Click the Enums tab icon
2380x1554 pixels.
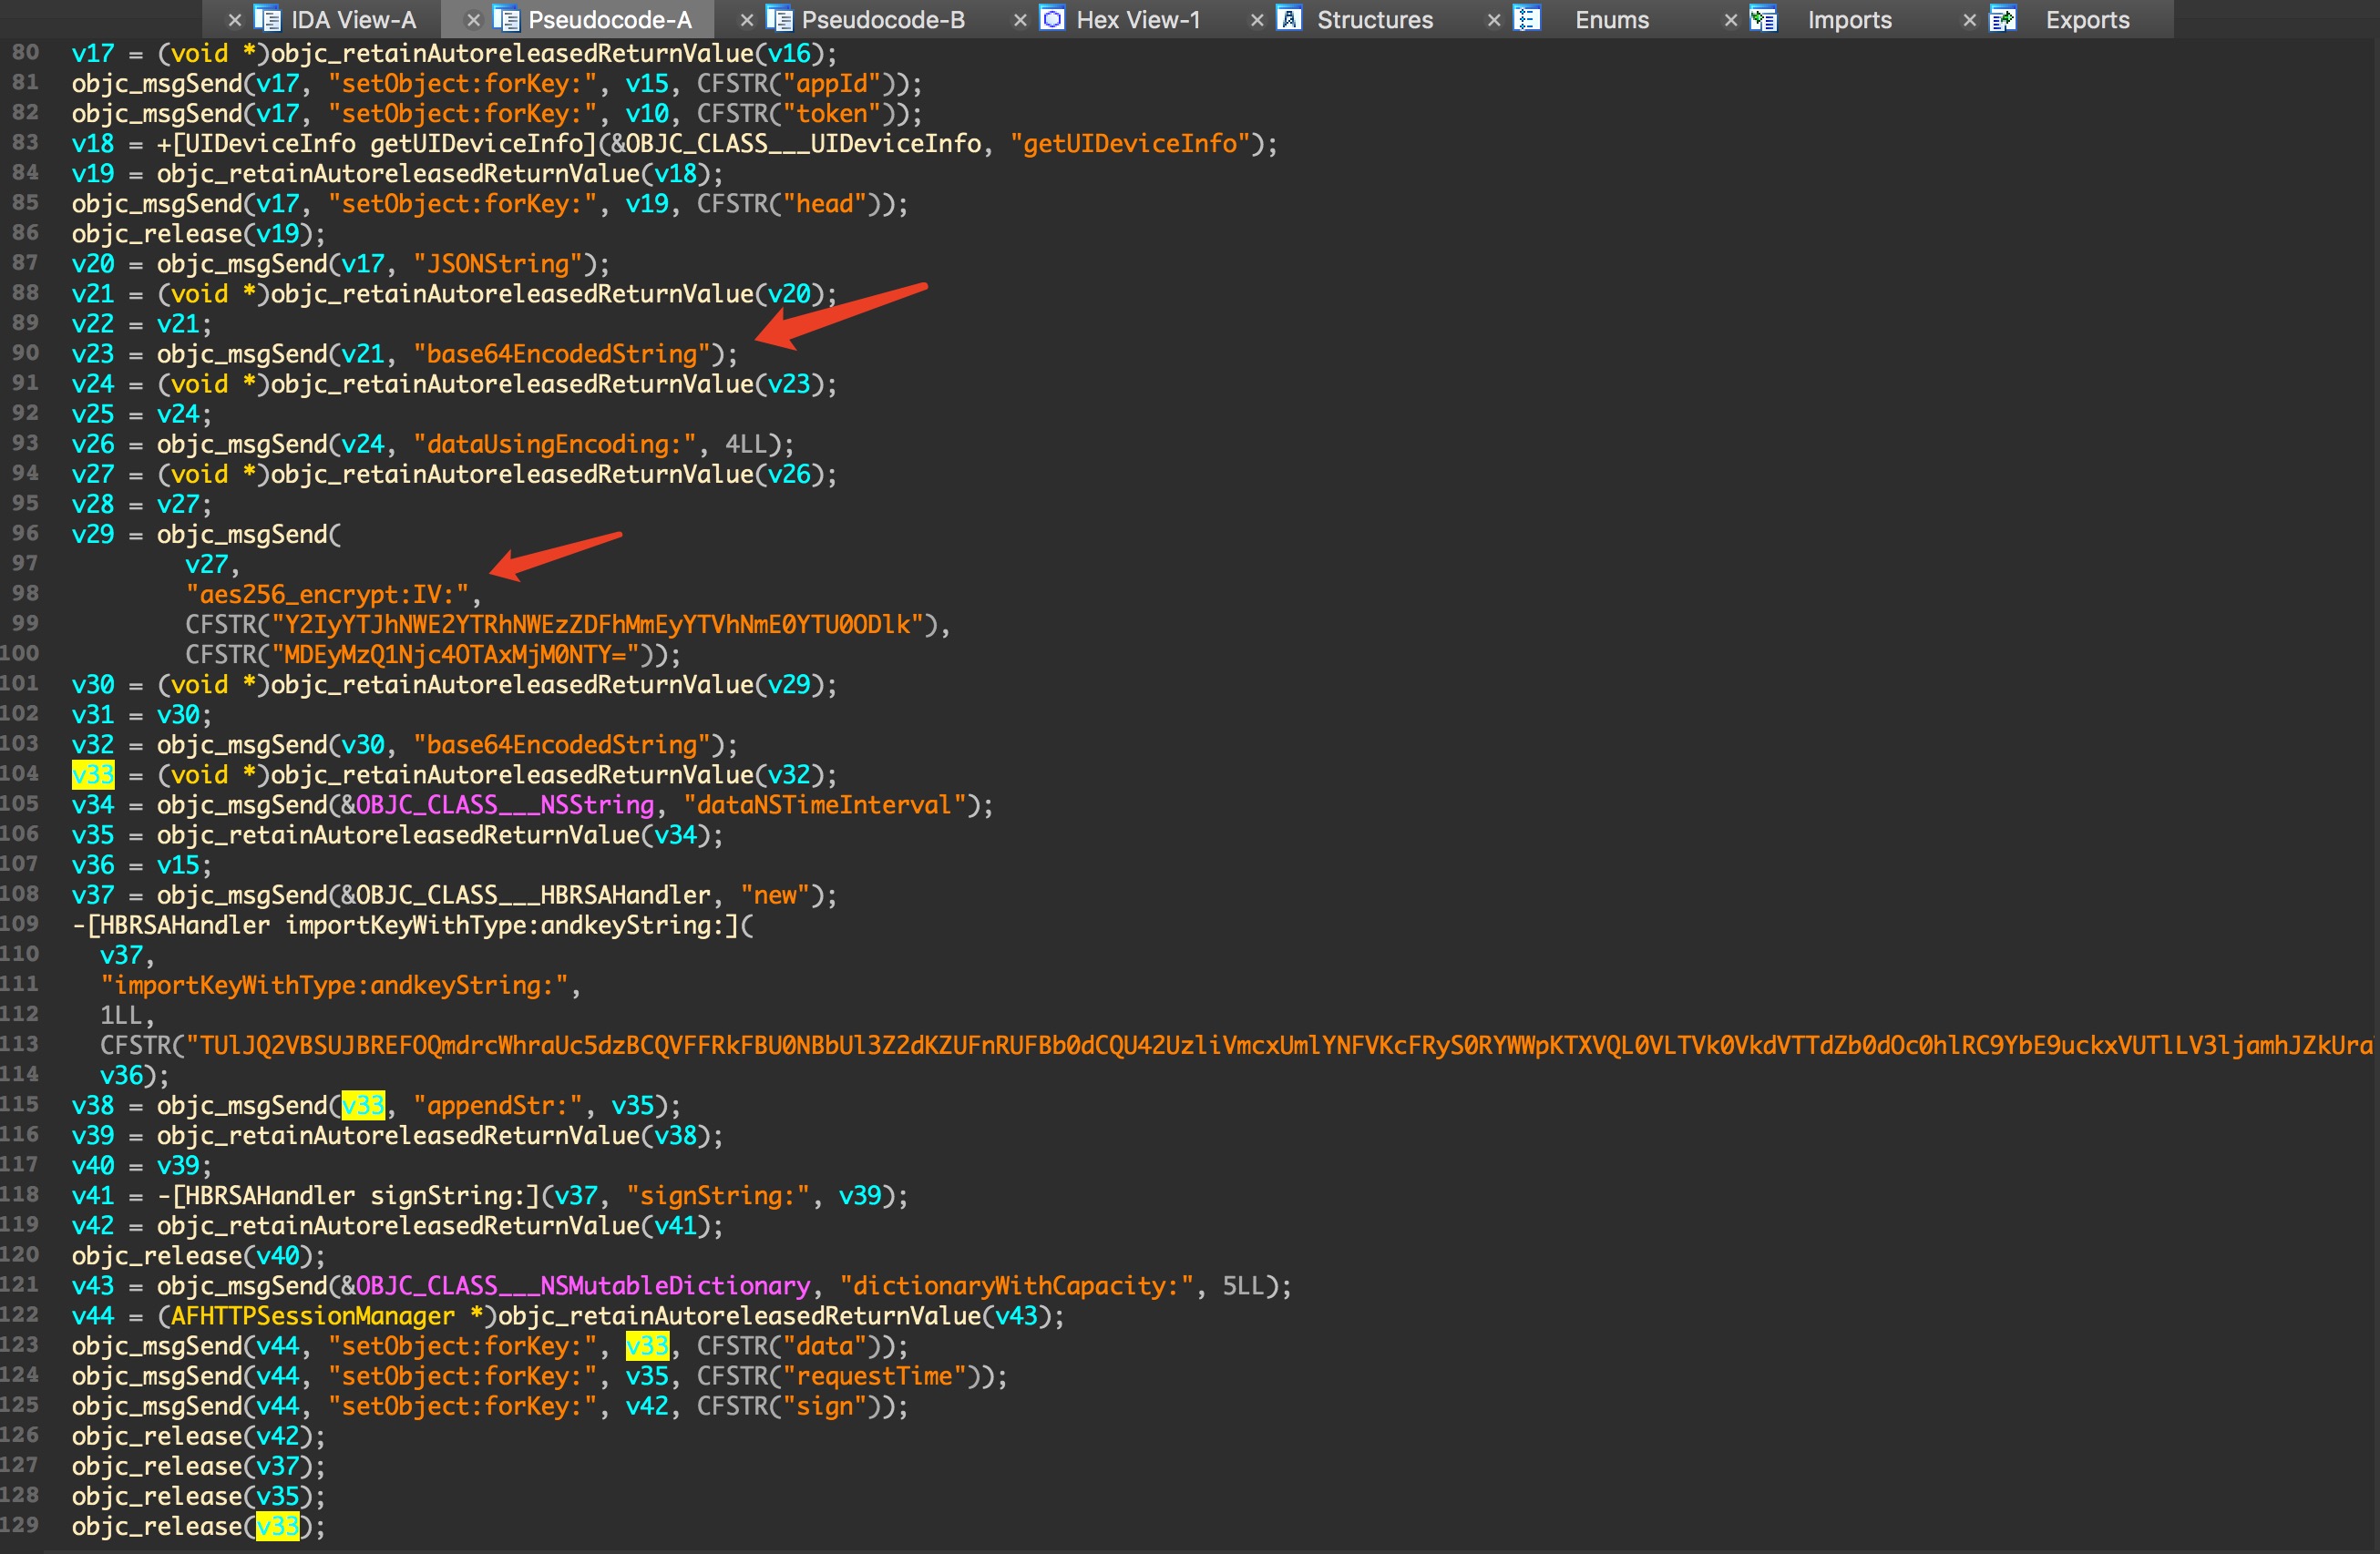pyautogui.click(x=1527, y=19)
